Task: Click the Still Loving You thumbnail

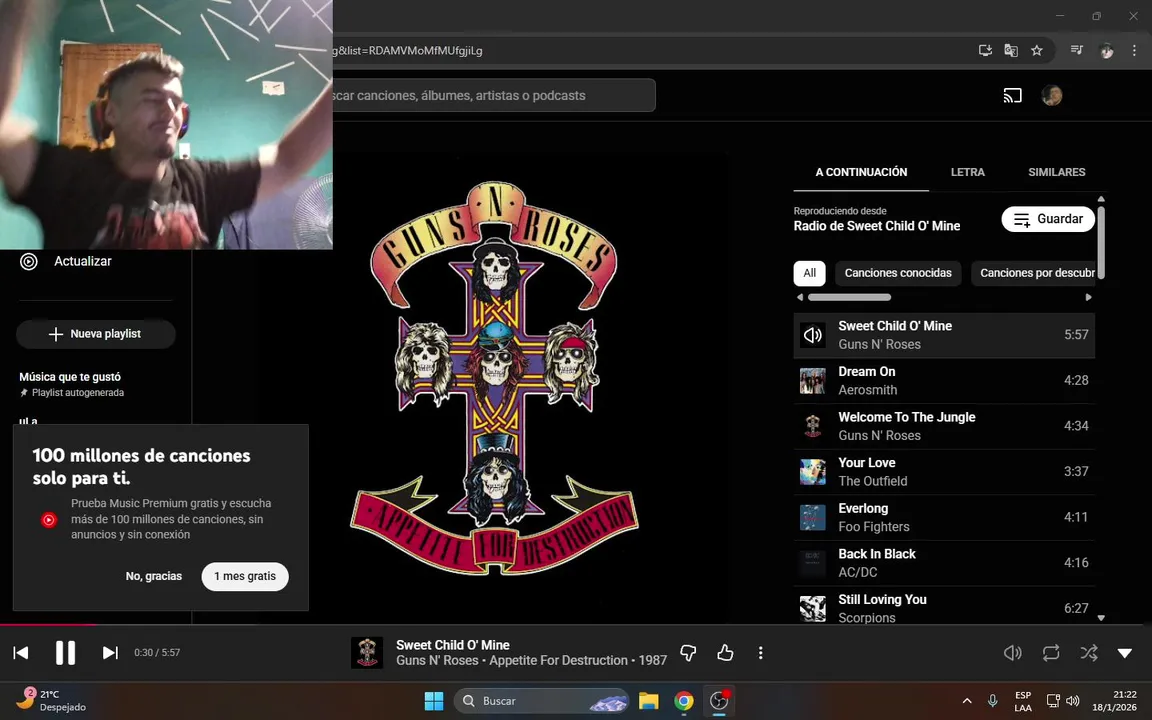Action: pos(813,608)
